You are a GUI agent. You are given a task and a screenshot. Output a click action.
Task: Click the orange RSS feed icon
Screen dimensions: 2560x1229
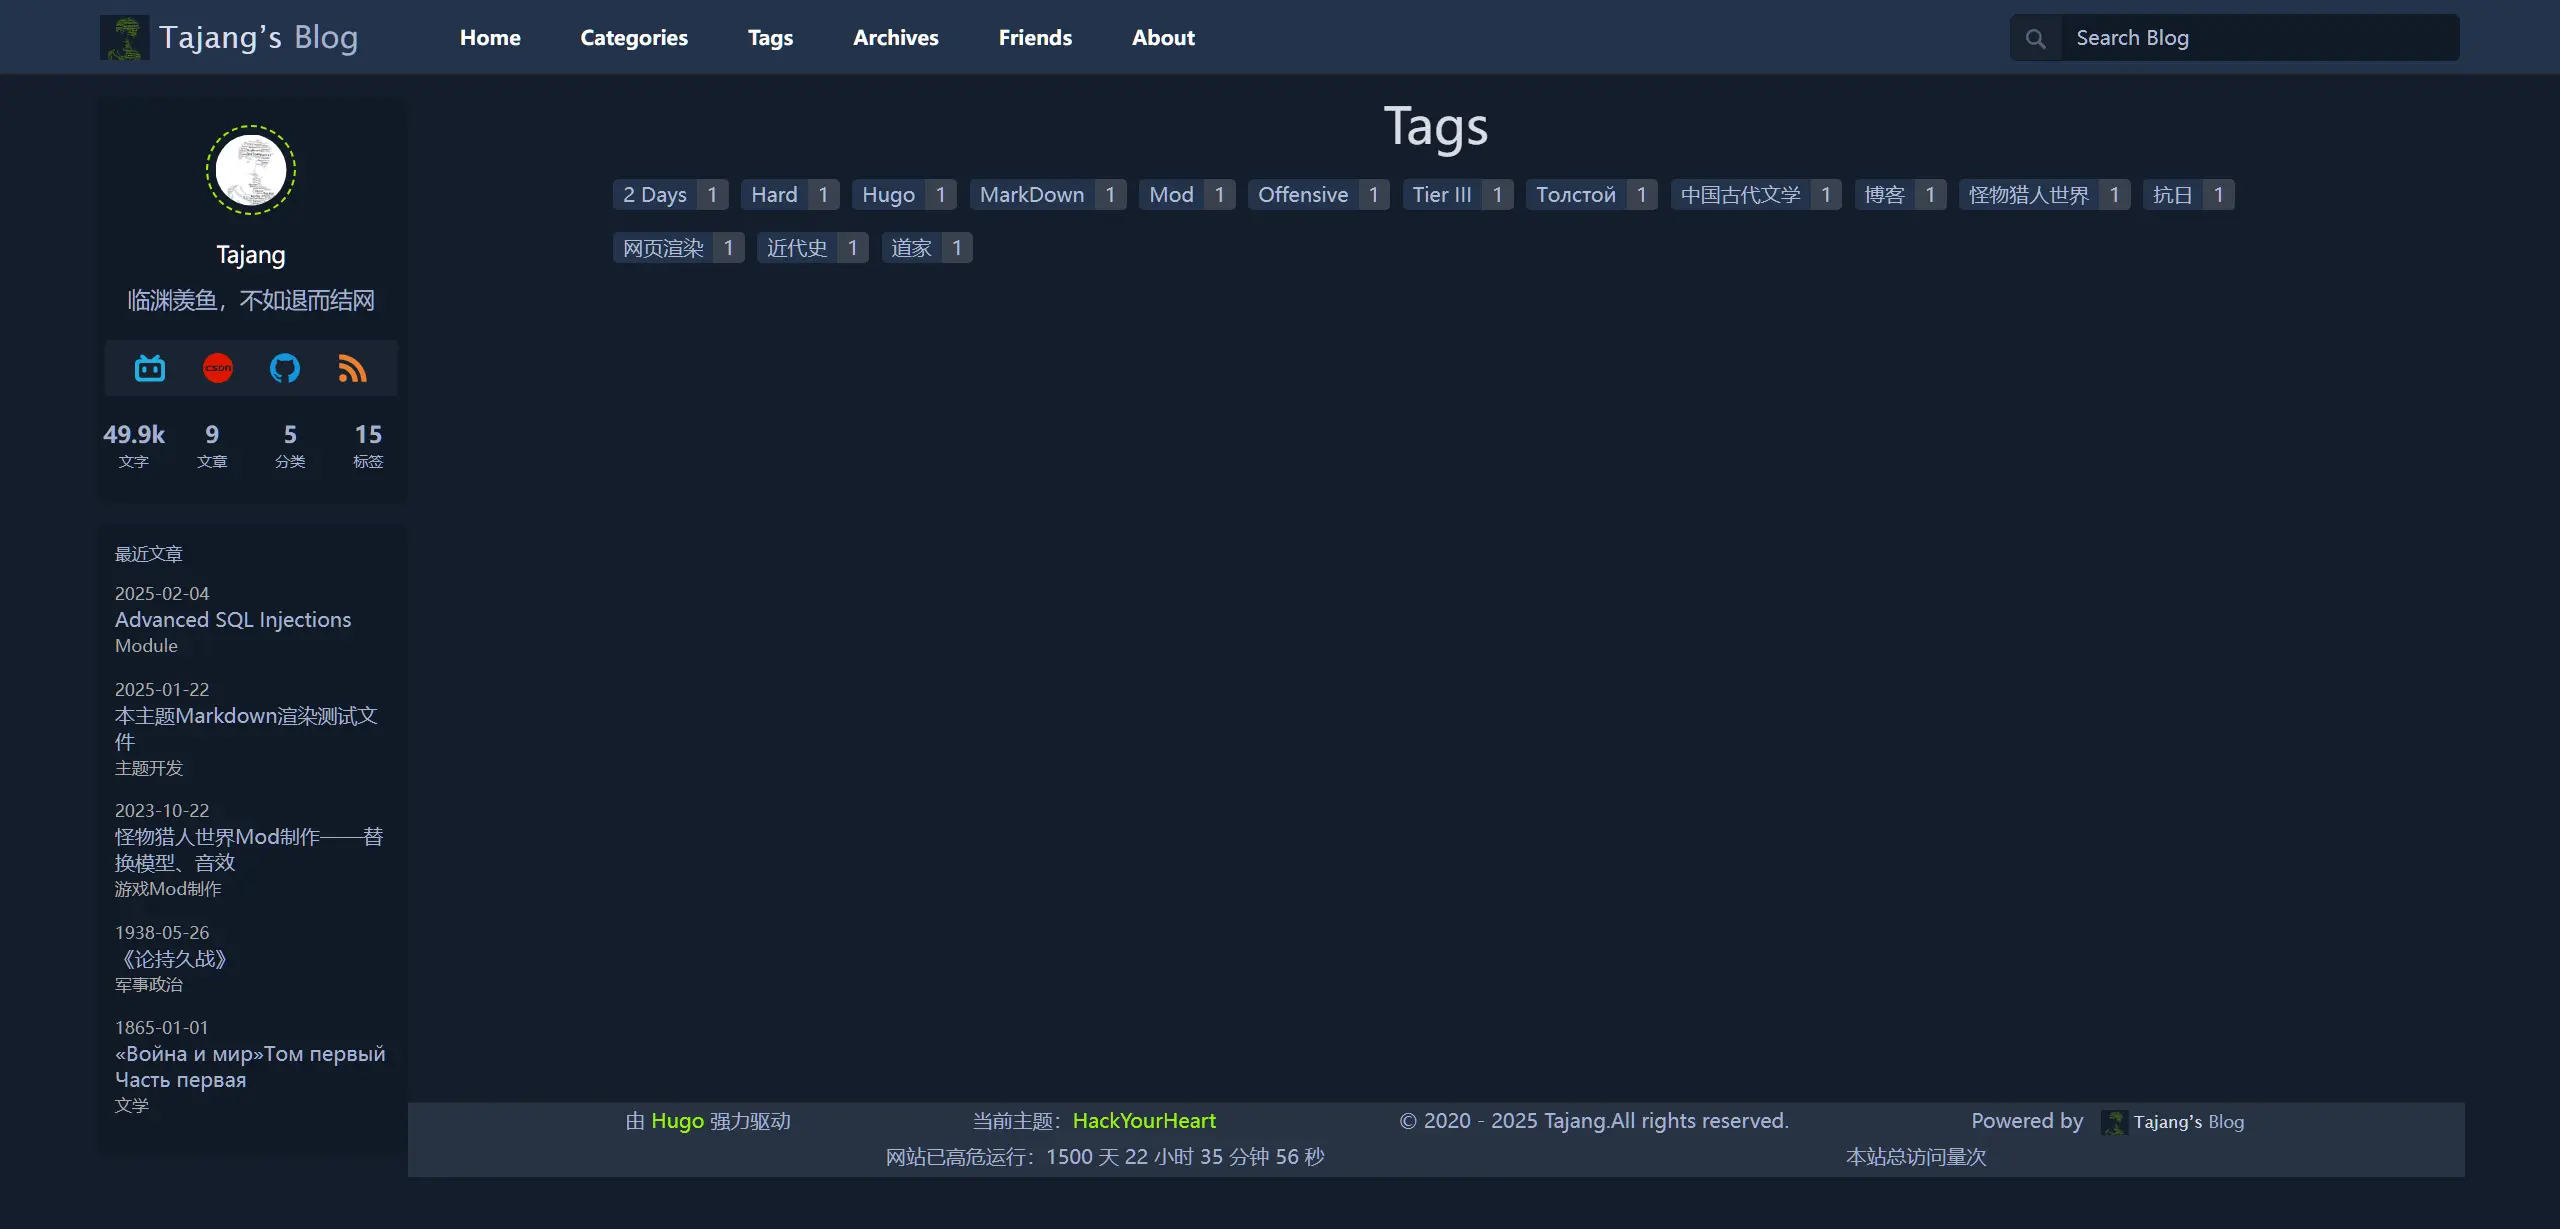click(352, 369)
